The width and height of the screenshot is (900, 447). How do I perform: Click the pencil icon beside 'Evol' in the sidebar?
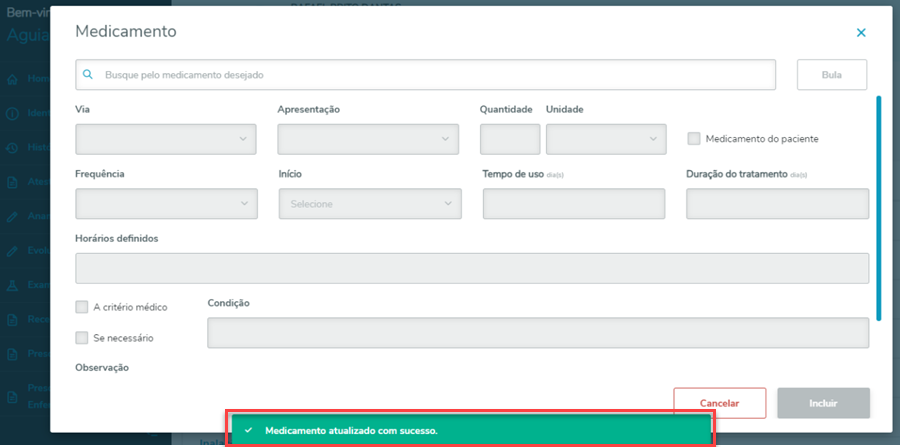tap(12, 251)
